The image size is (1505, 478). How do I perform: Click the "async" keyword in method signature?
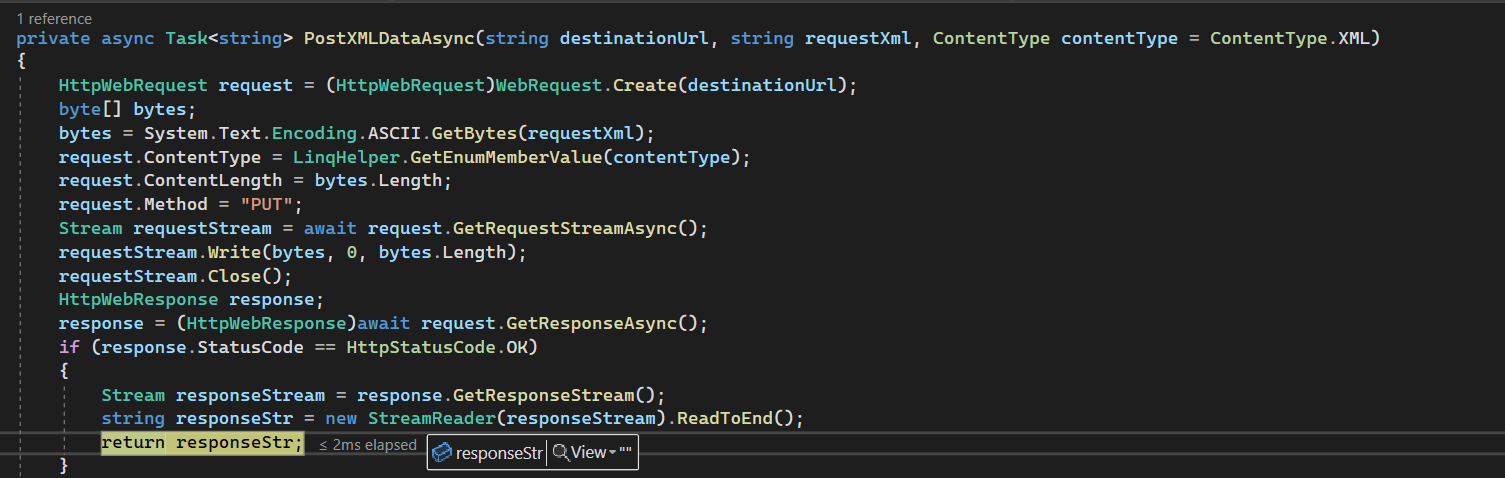click(128, 38)
